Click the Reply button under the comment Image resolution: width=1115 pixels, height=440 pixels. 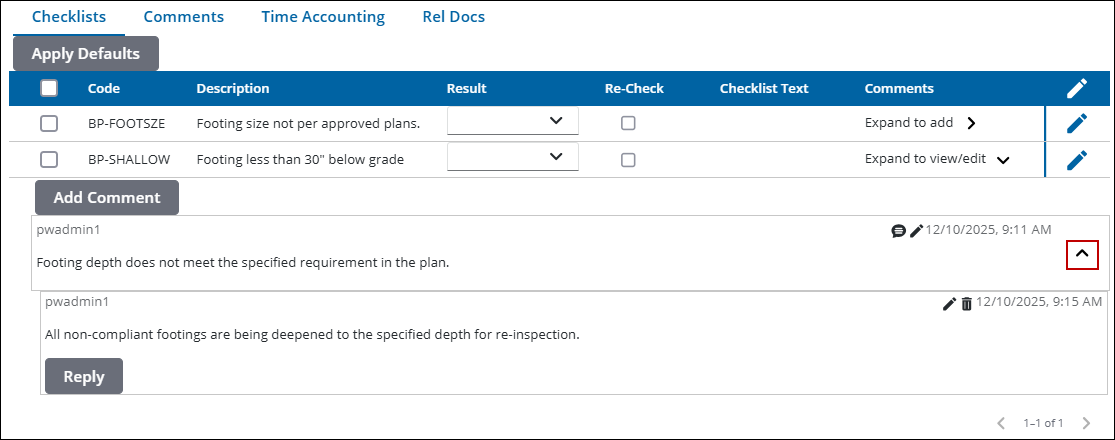click(84, 377)
